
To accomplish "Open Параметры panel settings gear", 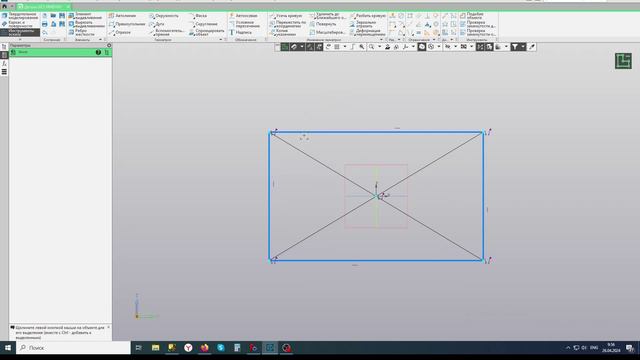I will pyautogui.click(x=109, y=45).
